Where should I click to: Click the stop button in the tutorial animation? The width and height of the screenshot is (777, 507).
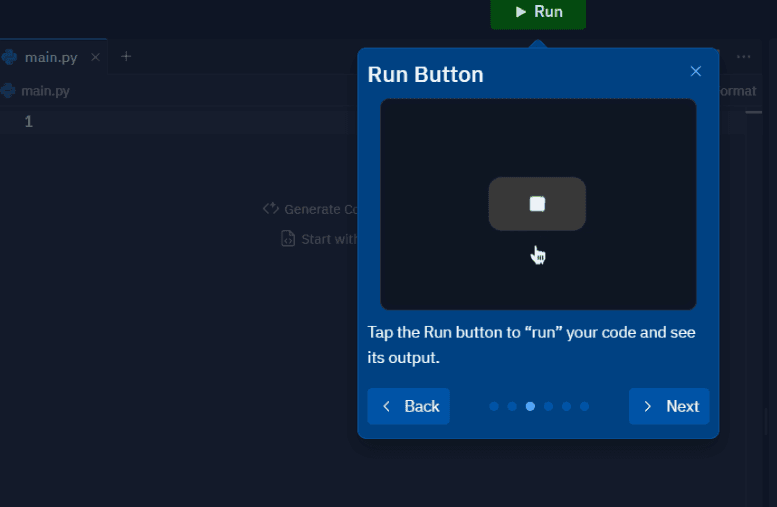click(537, 204)
